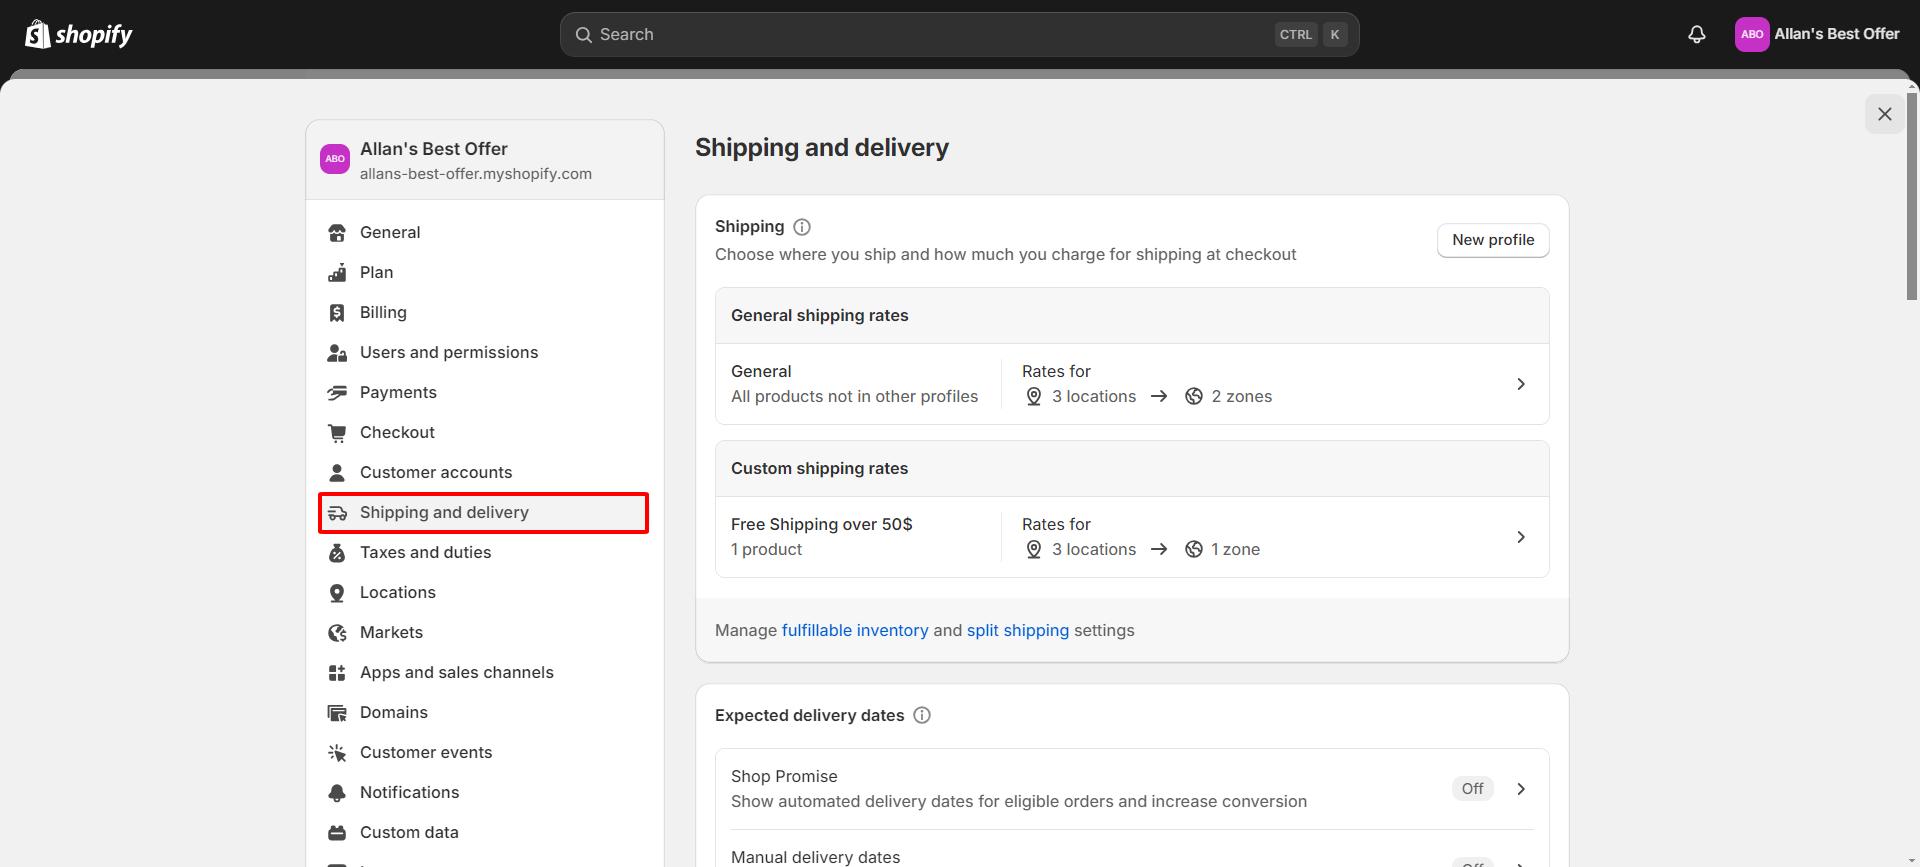The height and width of the screenshot is (867, 1920).
Task: Open the split shipping link
Action: tap(1017, 631)
